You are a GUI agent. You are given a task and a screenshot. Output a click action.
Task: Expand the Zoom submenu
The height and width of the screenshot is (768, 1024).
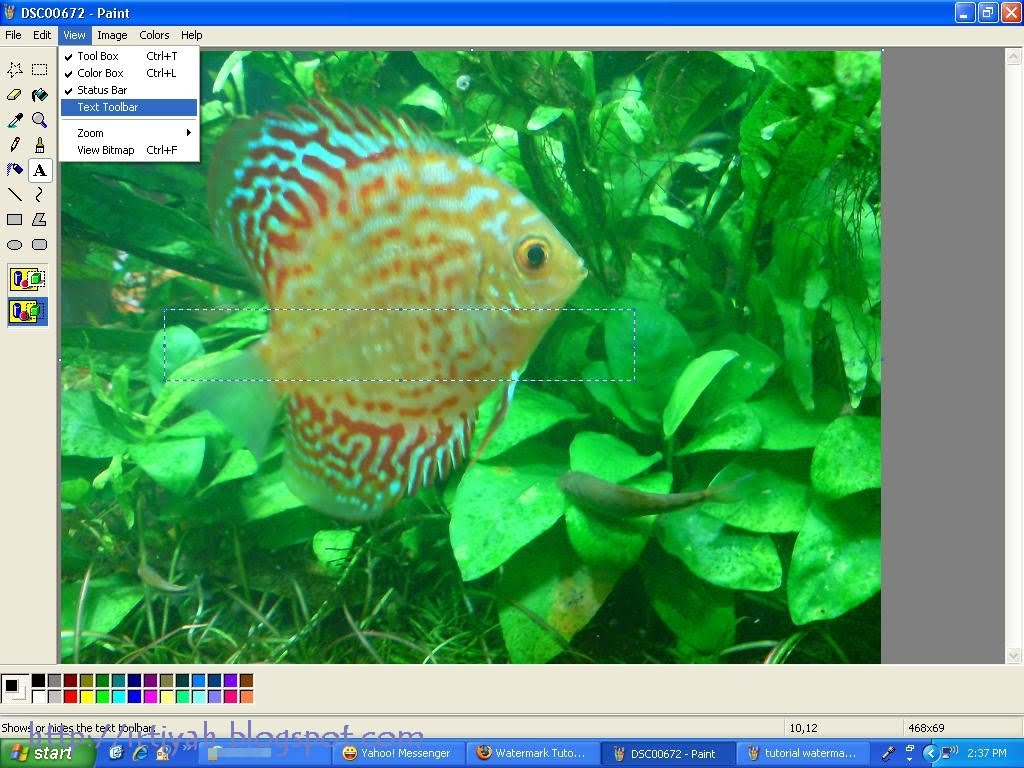pos(129,133)
